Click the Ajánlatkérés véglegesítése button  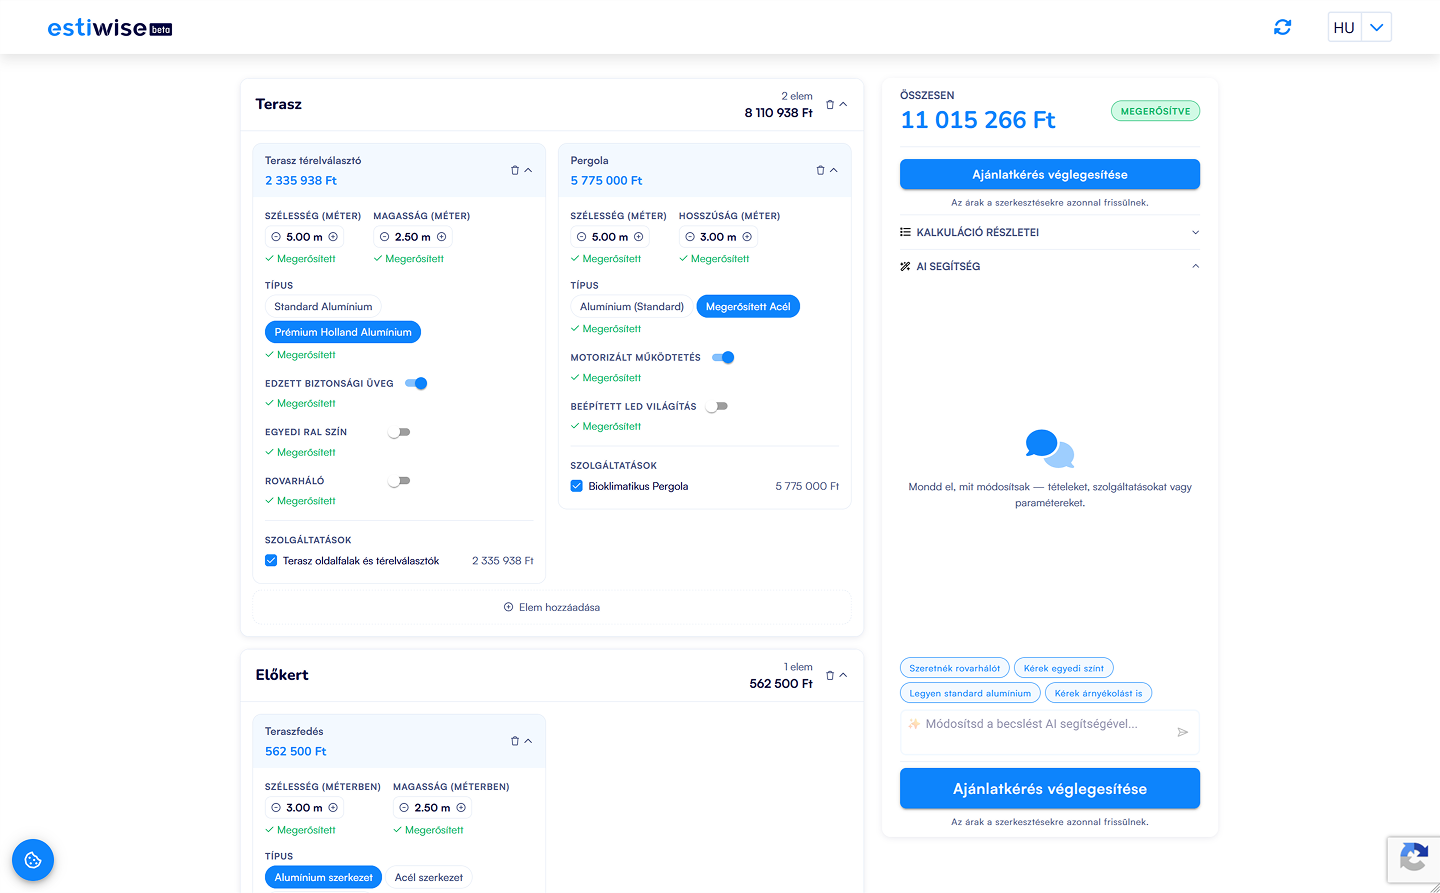[1049, 173]
